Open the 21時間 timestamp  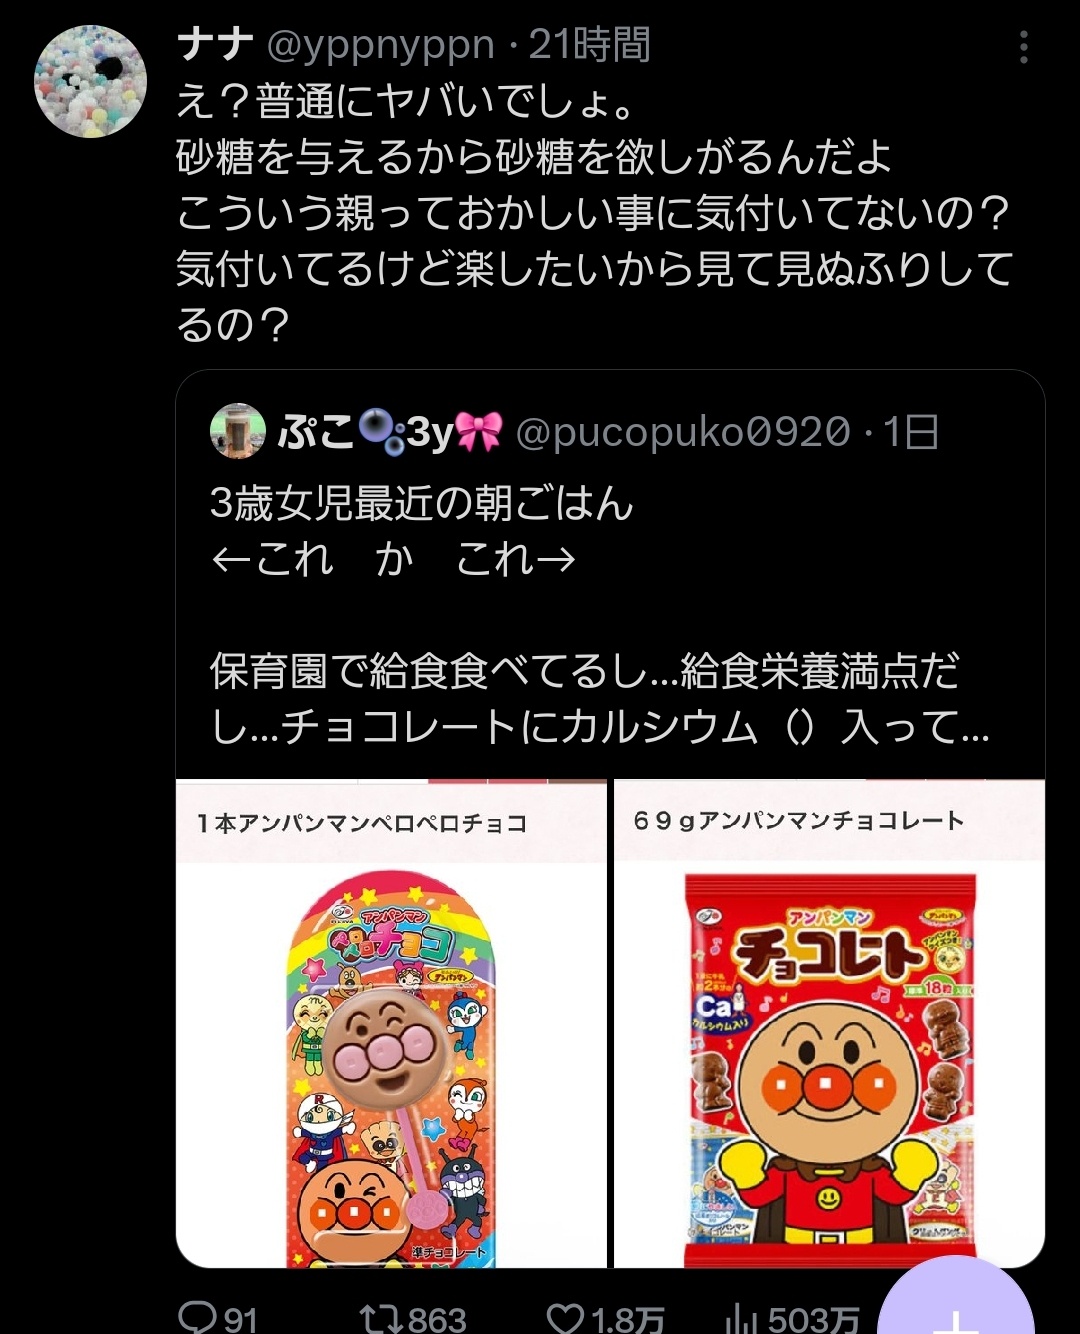(590, 45)
